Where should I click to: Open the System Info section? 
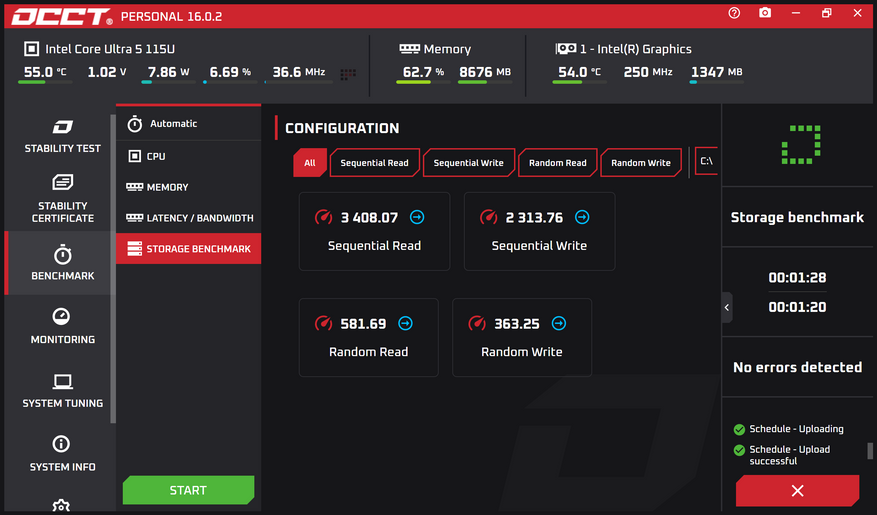(x=63, y=454)
